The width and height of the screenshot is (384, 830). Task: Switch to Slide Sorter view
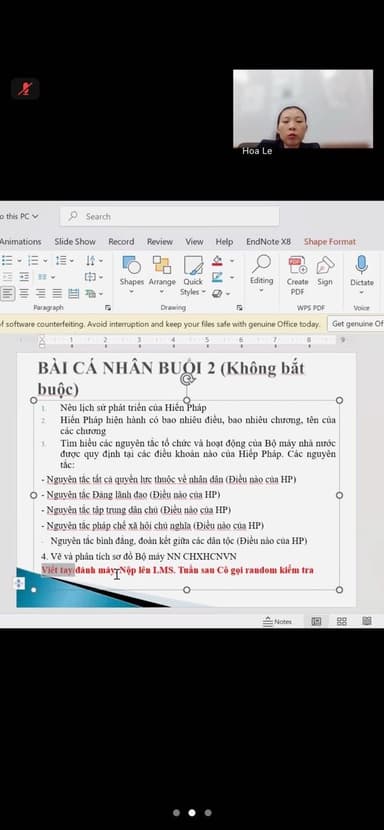[x=342, y=621]
